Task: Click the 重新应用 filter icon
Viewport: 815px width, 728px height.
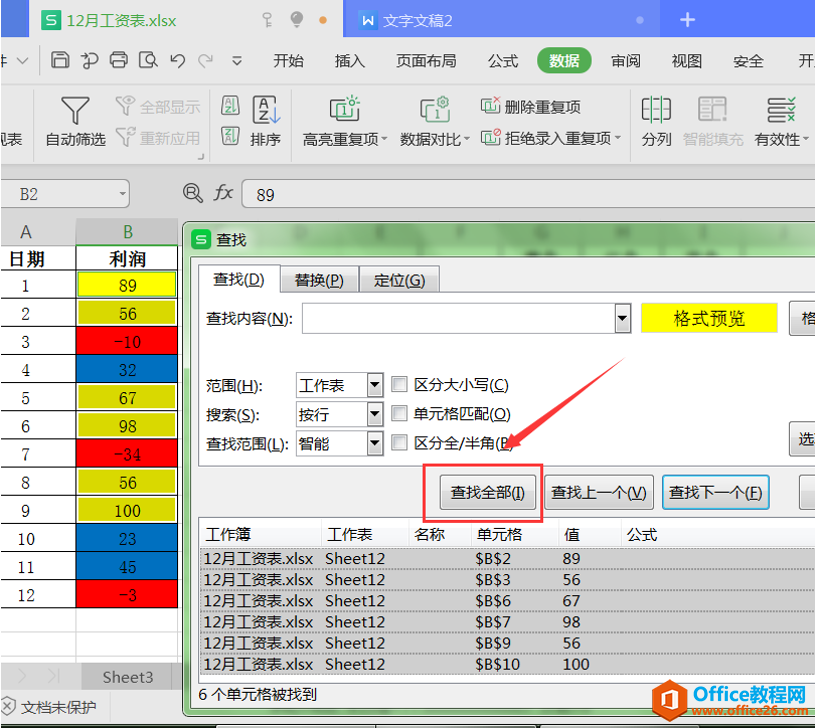Action: point(125,137)
